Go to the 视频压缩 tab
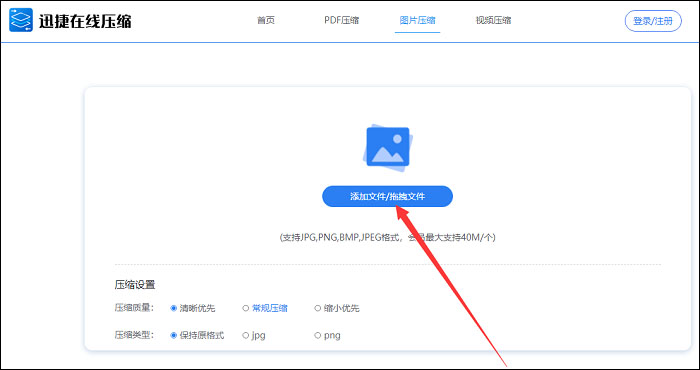700x370 pixels. (493, 21)
